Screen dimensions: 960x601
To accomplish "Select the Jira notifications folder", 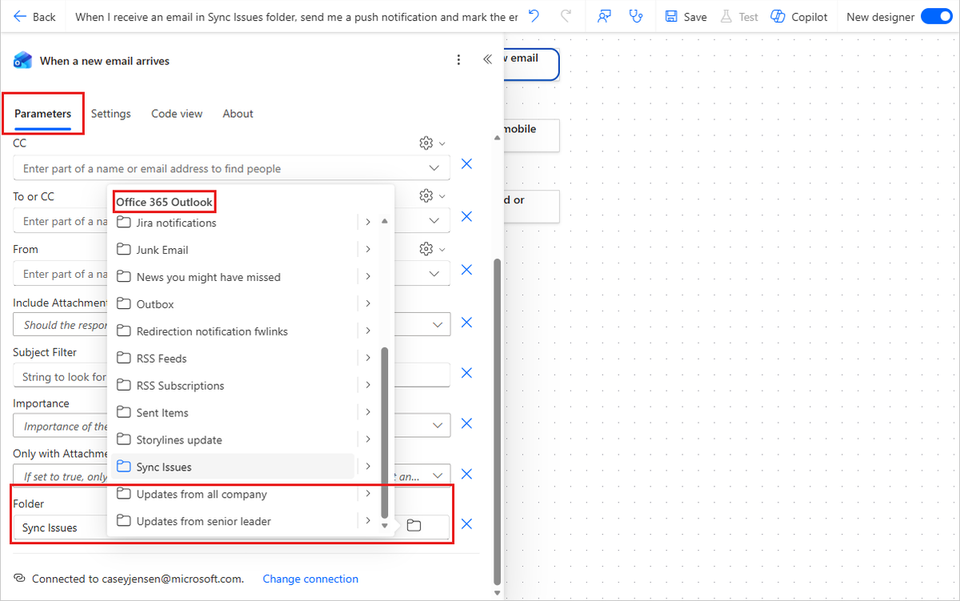I will [235, 223].
